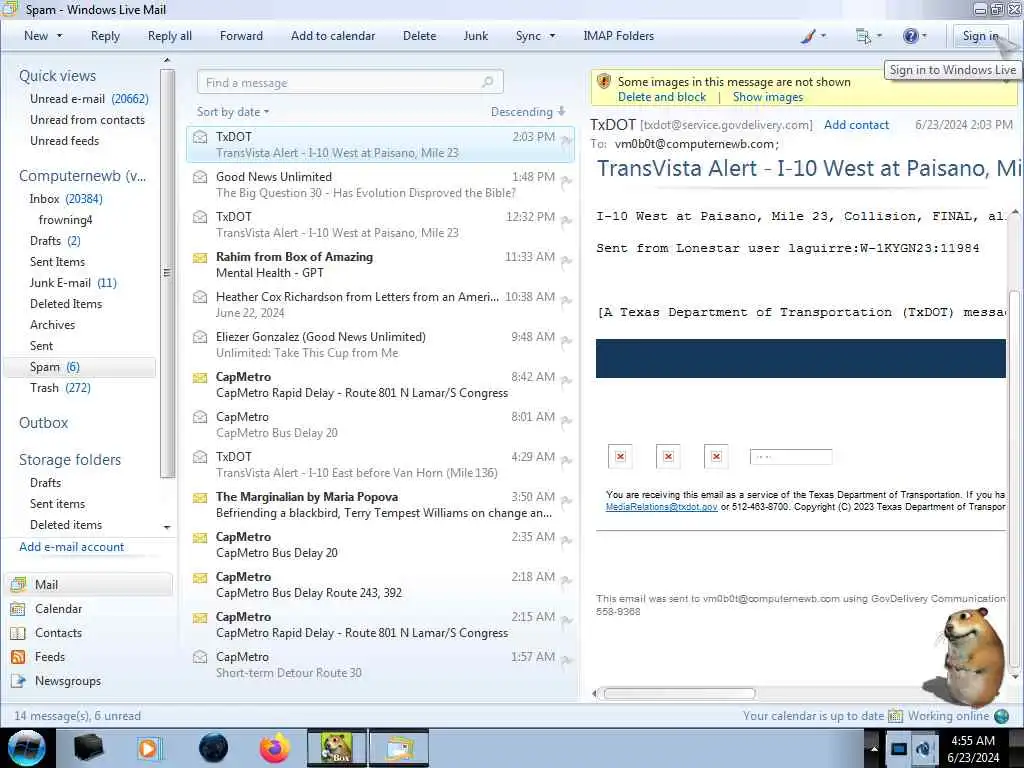Viewport: 1024px width, 768px height.
Task: Click unread envelope icon of Rahim message
Action: [200, 257]
